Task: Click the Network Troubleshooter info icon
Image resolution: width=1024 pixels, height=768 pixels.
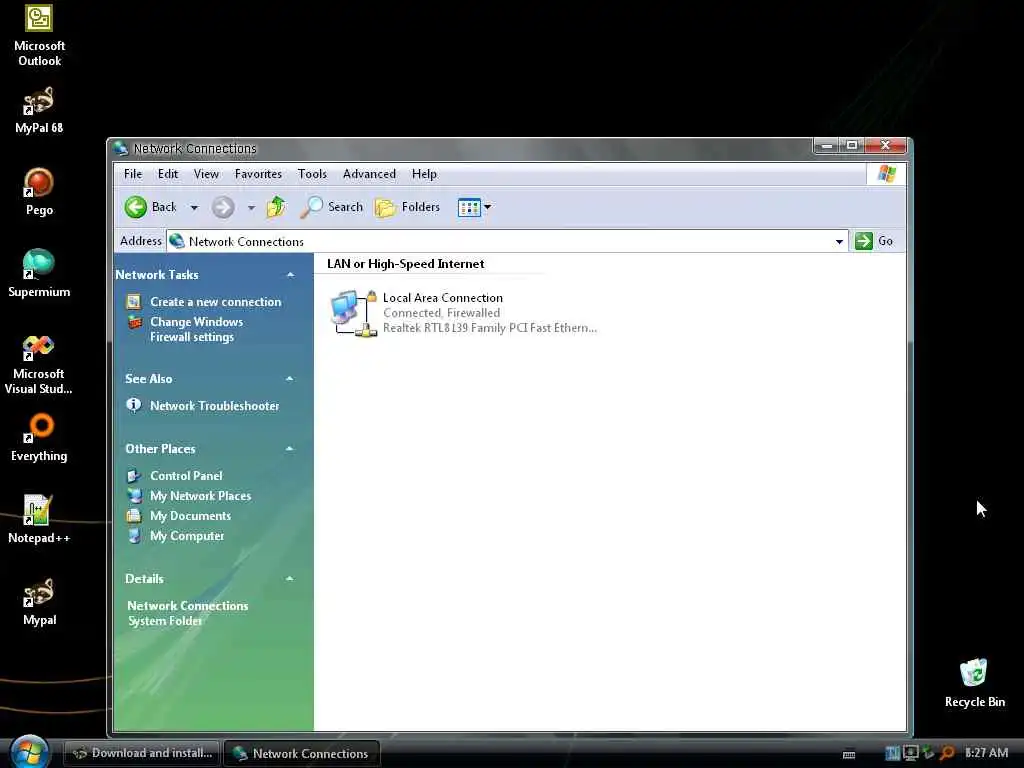Action: pyautogui.click(x=134, y=405)
